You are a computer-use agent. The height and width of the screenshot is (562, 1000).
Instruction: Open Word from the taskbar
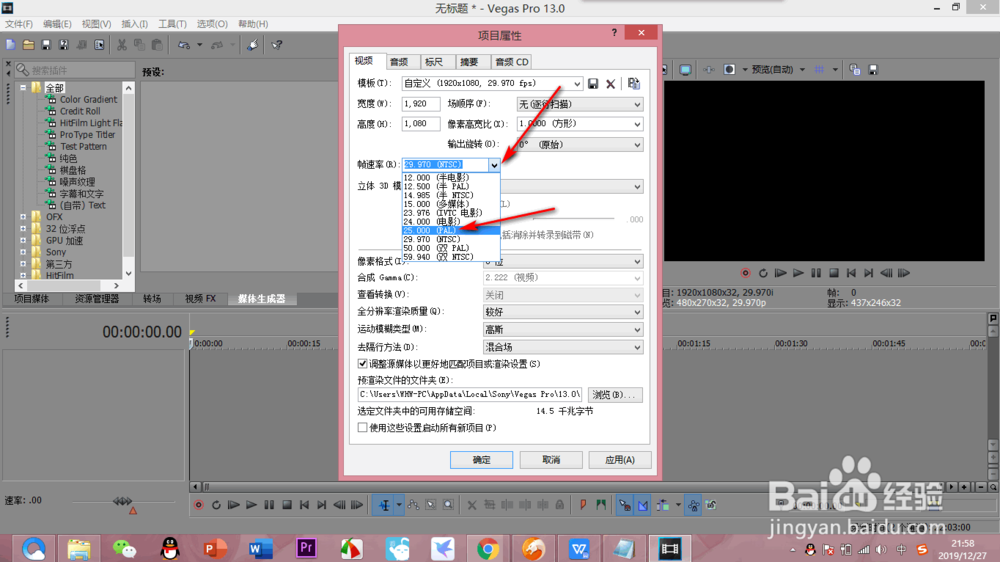point(260,548)
